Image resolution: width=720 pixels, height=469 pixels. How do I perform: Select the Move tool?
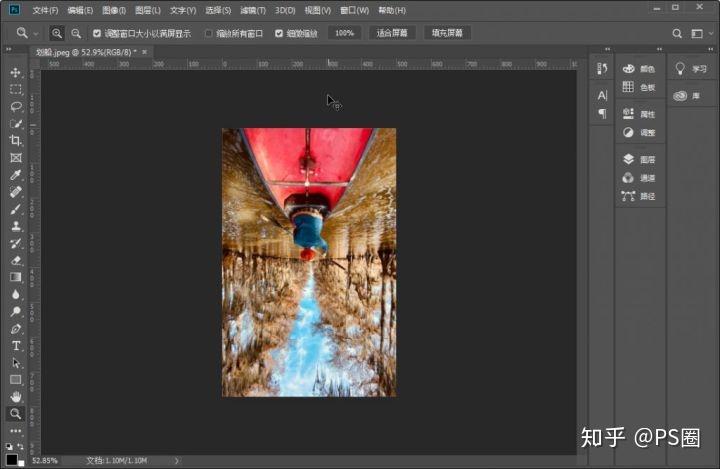click(16, 73)
